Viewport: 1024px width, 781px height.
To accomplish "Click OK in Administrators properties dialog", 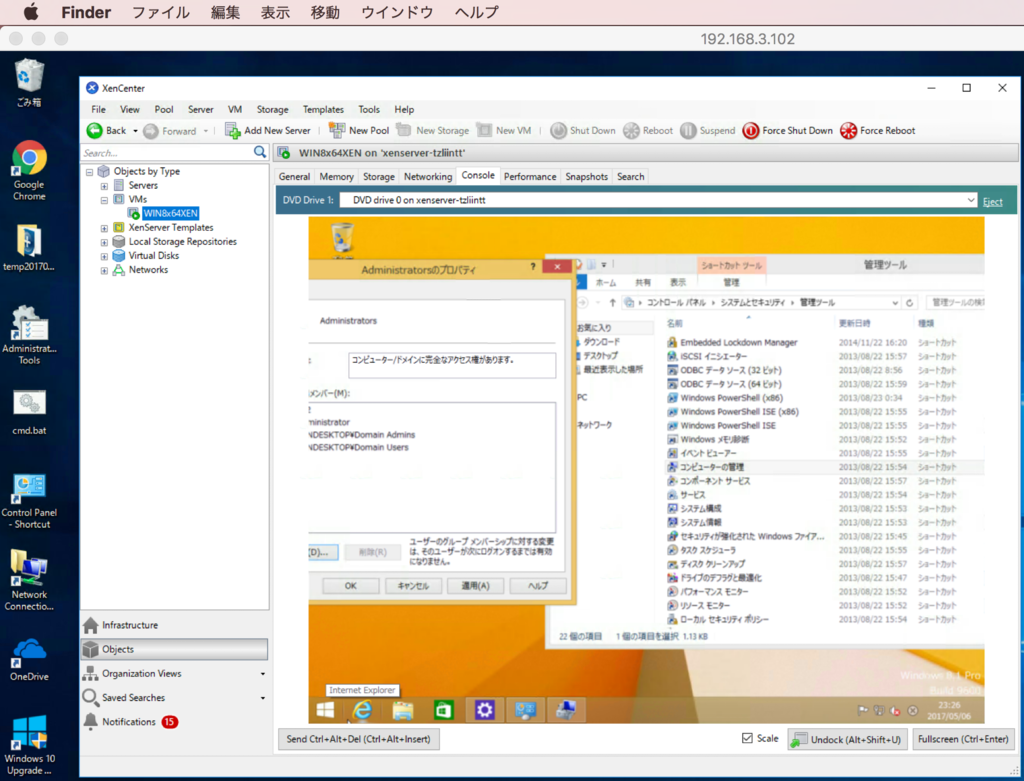I will [351, 586].
